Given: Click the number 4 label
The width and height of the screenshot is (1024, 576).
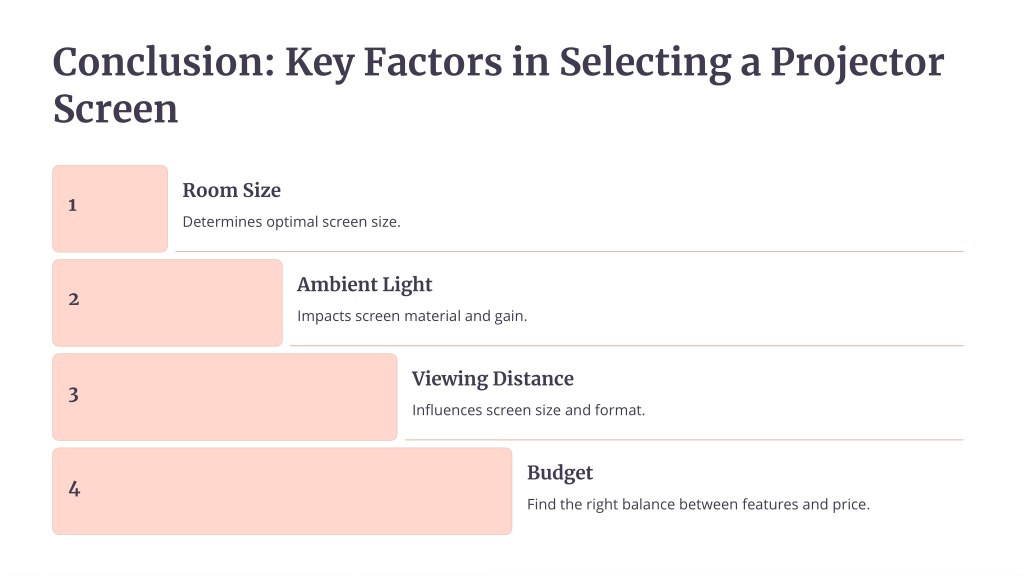Looking at the screenshot, I should click(x=74, y=488).
